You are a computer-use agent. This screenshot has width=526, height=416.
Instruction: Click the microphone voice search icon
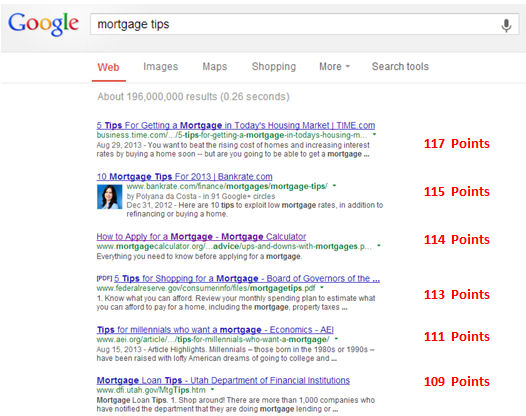(506, 25)
